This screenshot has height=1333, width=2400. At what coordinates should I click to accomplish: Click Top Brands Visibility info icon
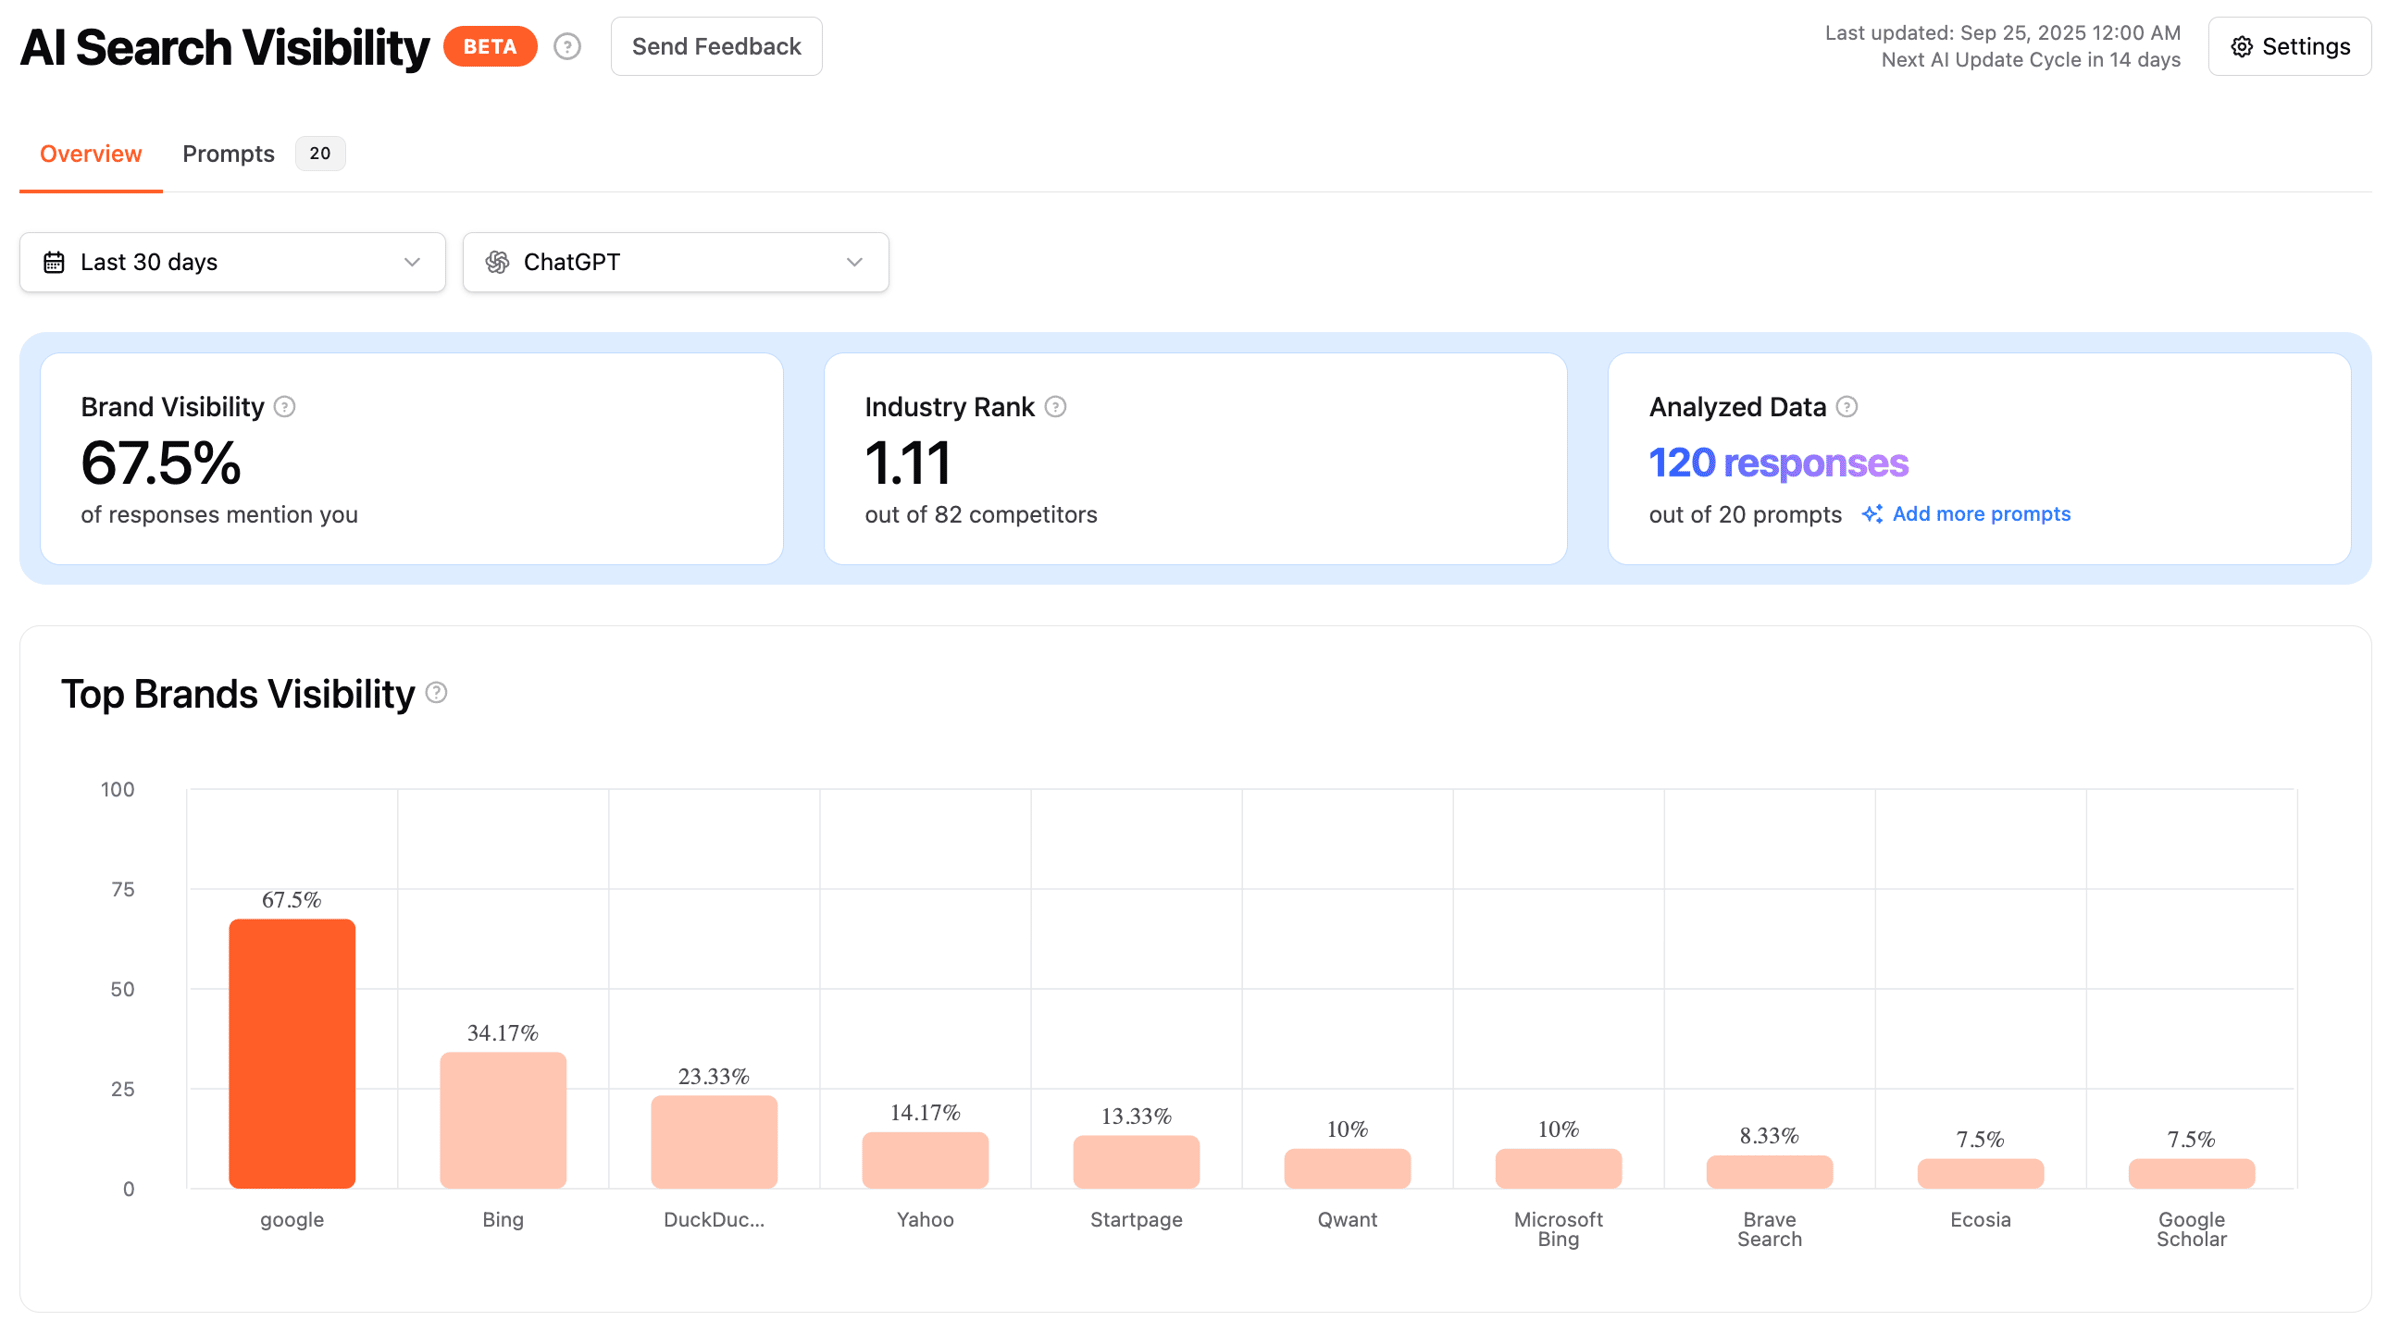coord(437,693)
